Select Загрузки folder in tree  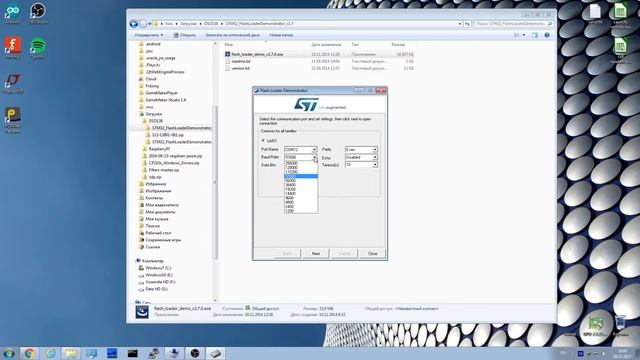pos(153,114)
